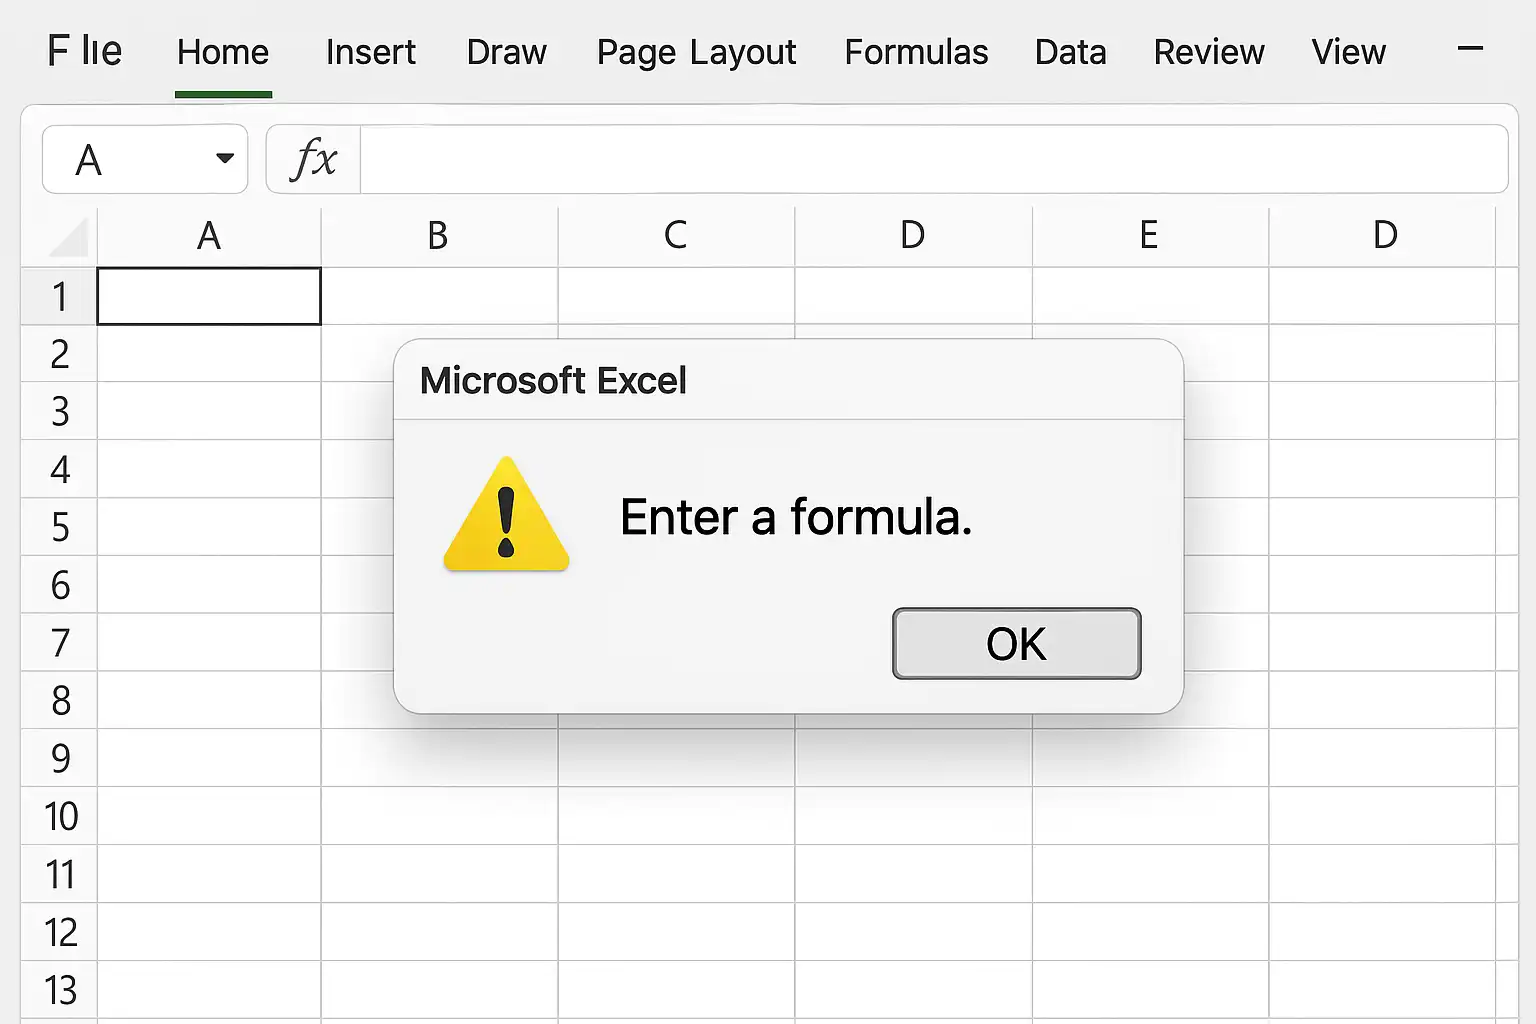This screenshot has height=1024, width=1536.
Task: Switch to the Review tab
Action: [1208, 52]
